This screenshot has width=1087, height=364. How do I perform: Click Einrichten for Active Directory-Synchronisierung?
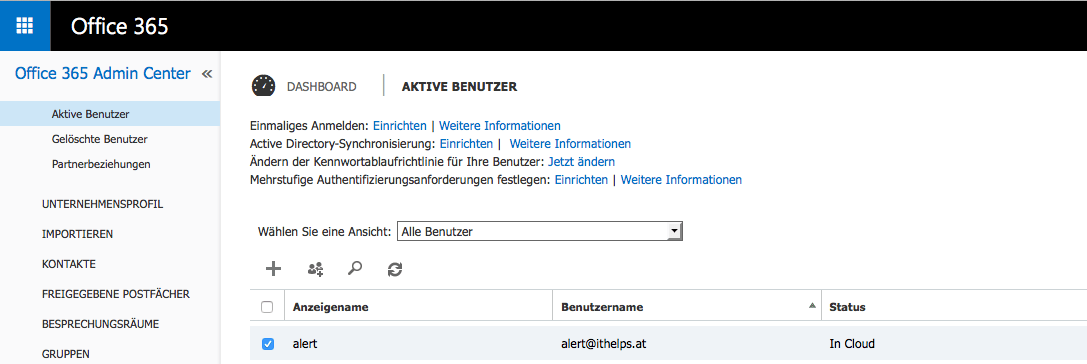[467, 144]
